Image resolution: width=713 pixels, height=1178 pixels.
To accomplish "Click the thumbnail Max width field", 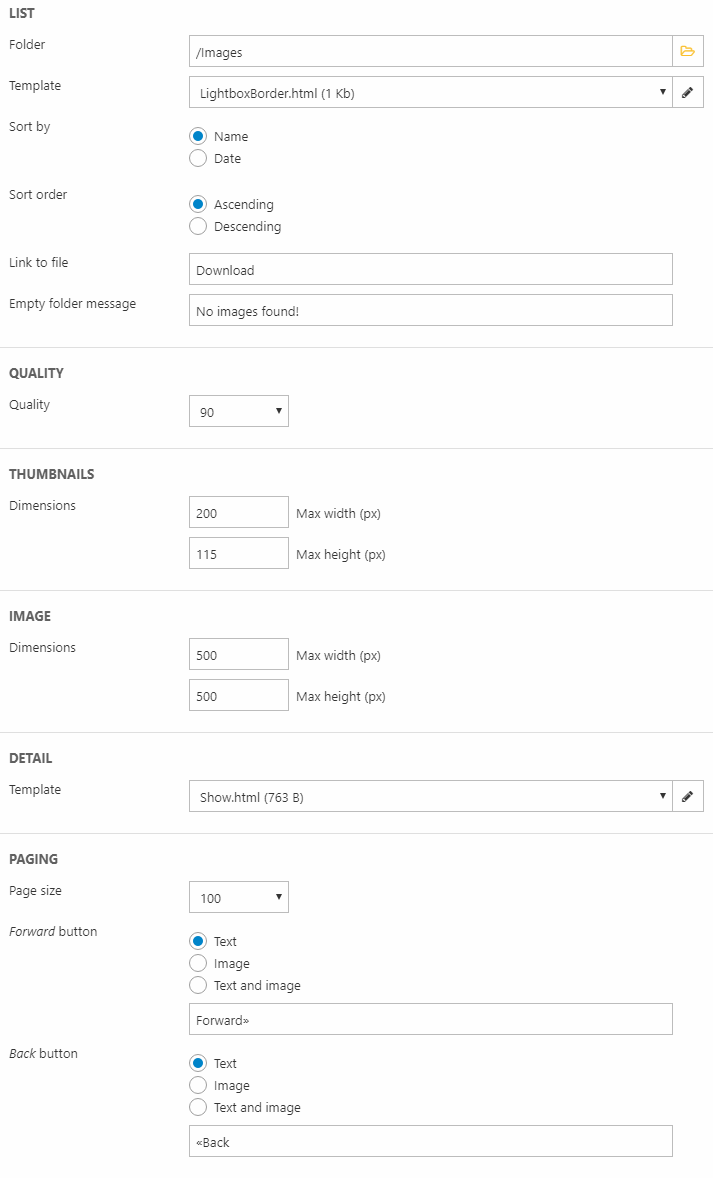I will [239, 513].
